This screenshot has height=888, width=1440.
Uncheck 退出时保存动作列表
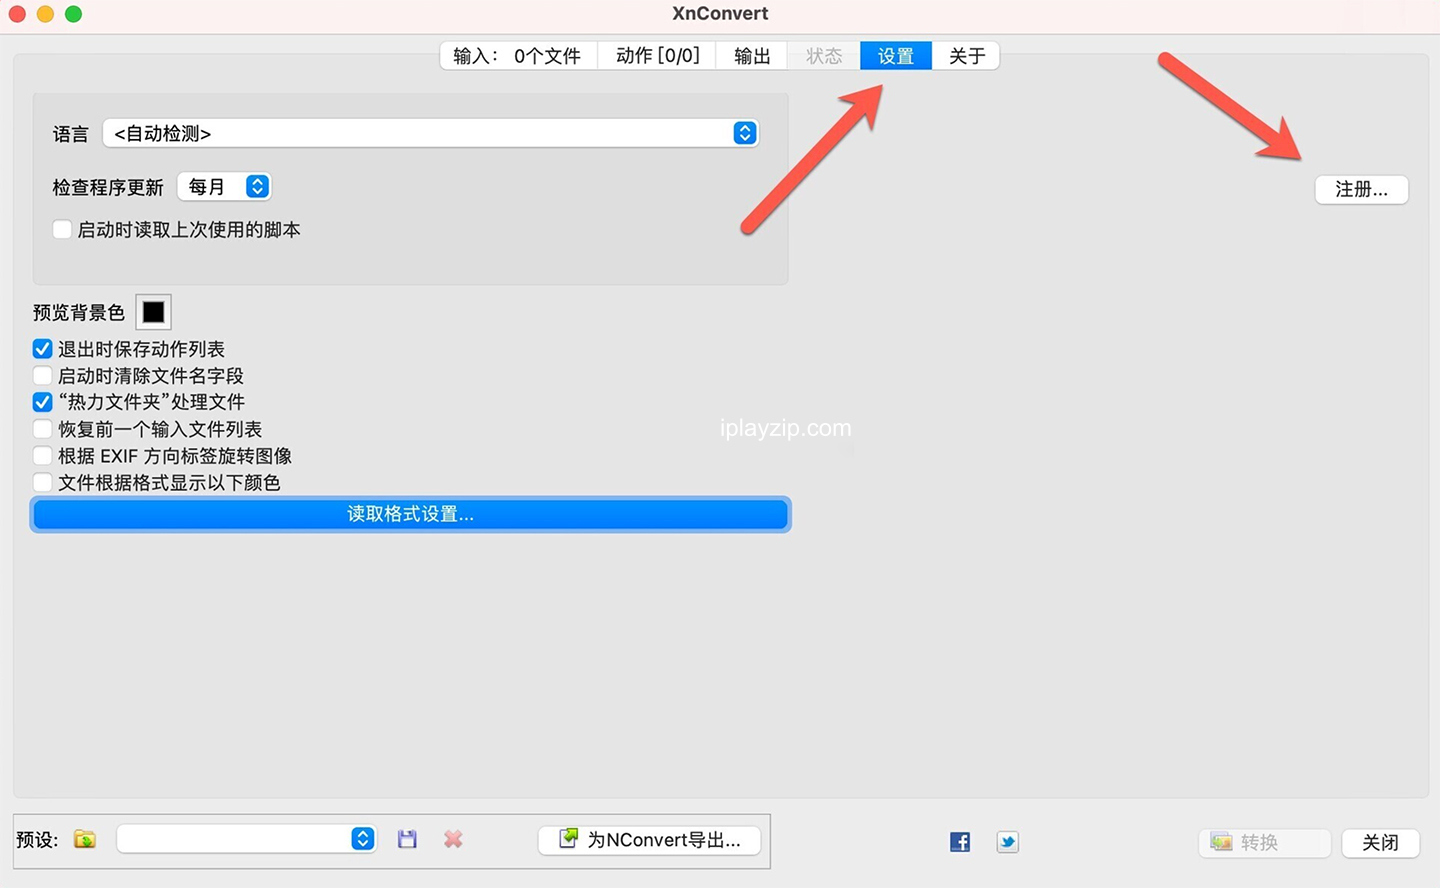click(42, 349)
